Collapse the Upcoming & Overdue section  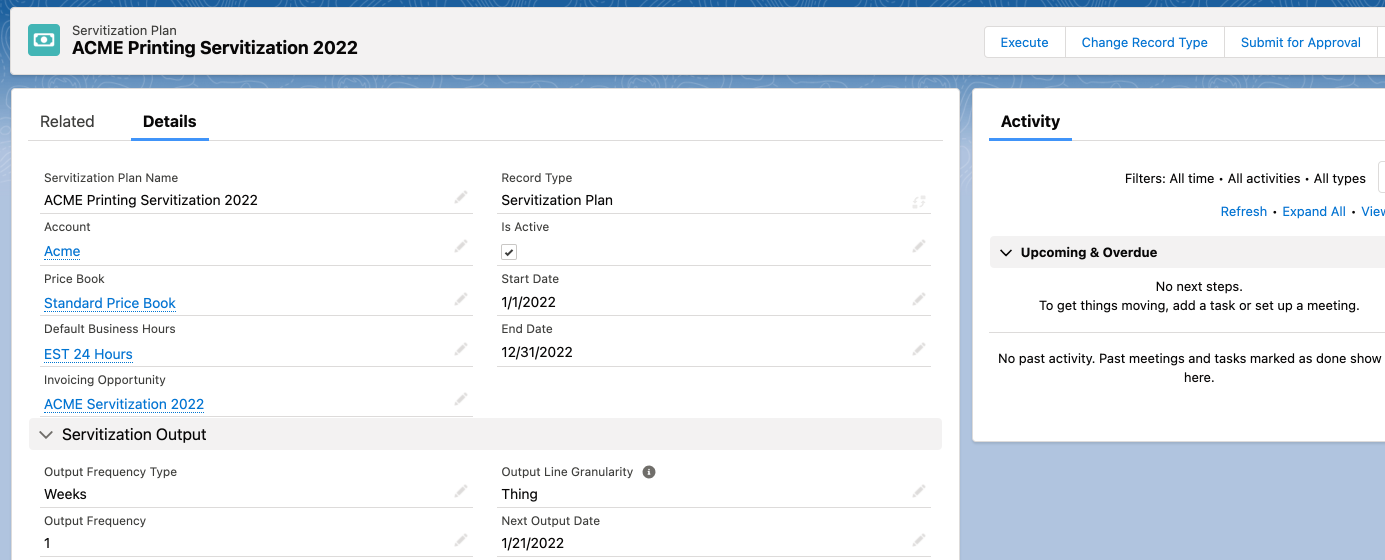click(x=1005, y=253)
